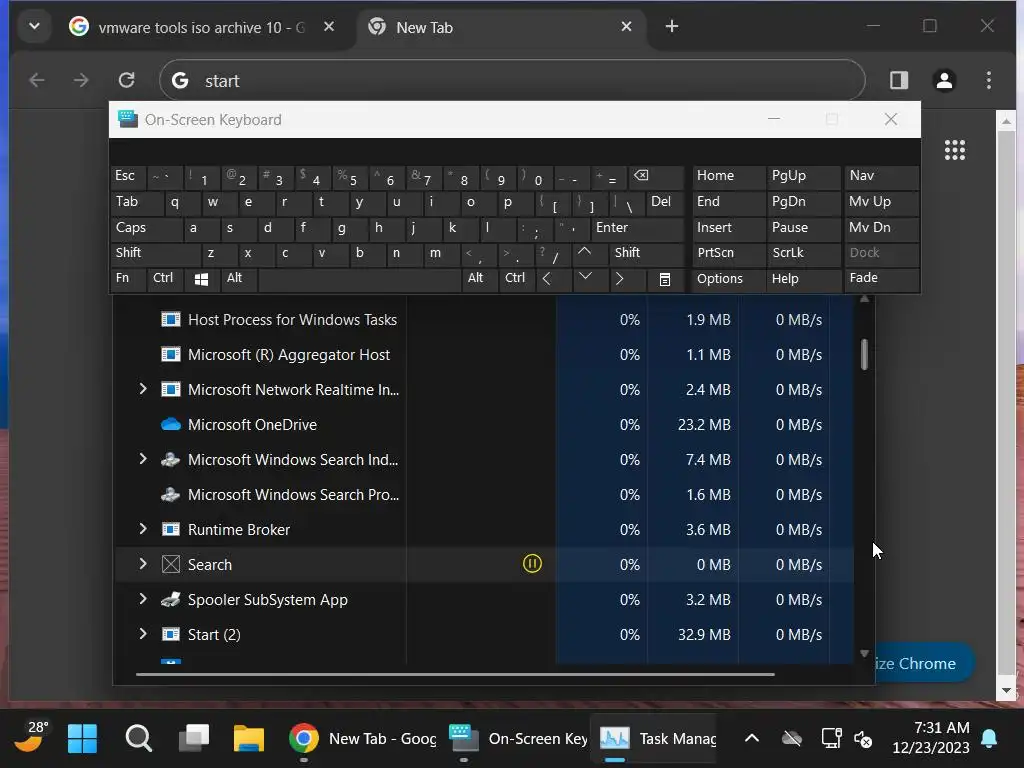Click Help key on On-Screen Keyboard
The image size is (1024, 768).
pos(803,279)
